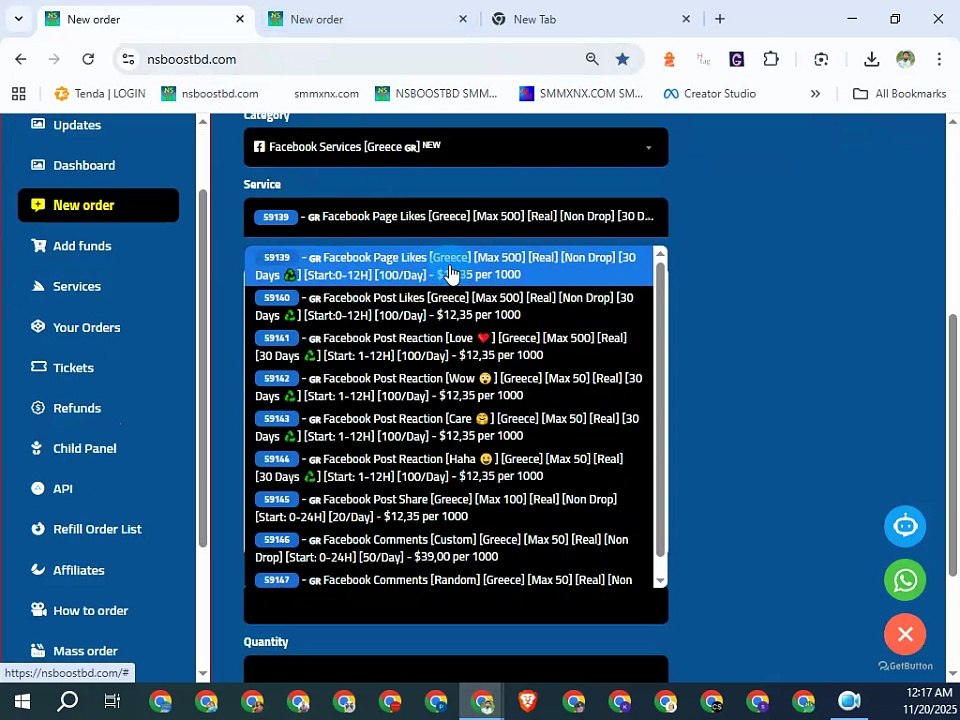
Task: Open the Chrome three-dot menu
Action: tap(939, 59)
